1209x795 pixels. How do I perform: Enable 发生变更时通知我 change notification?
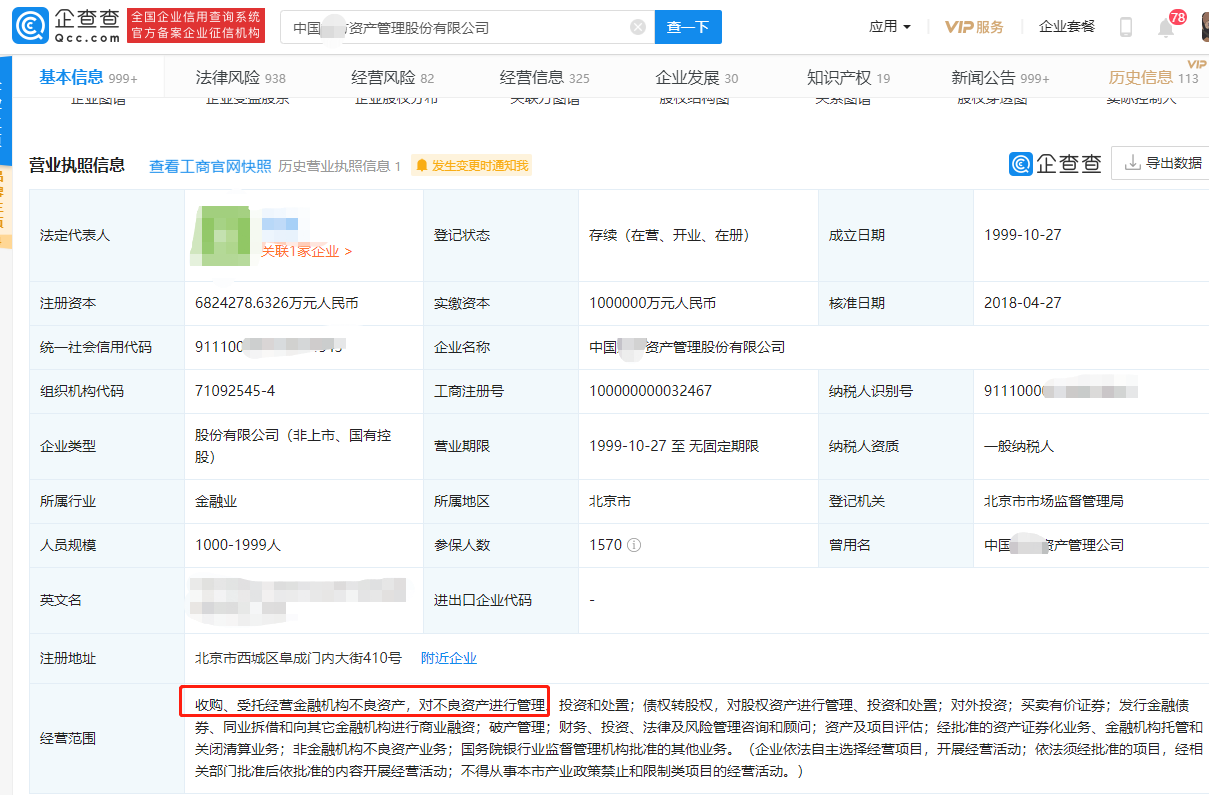pos(471,164)
